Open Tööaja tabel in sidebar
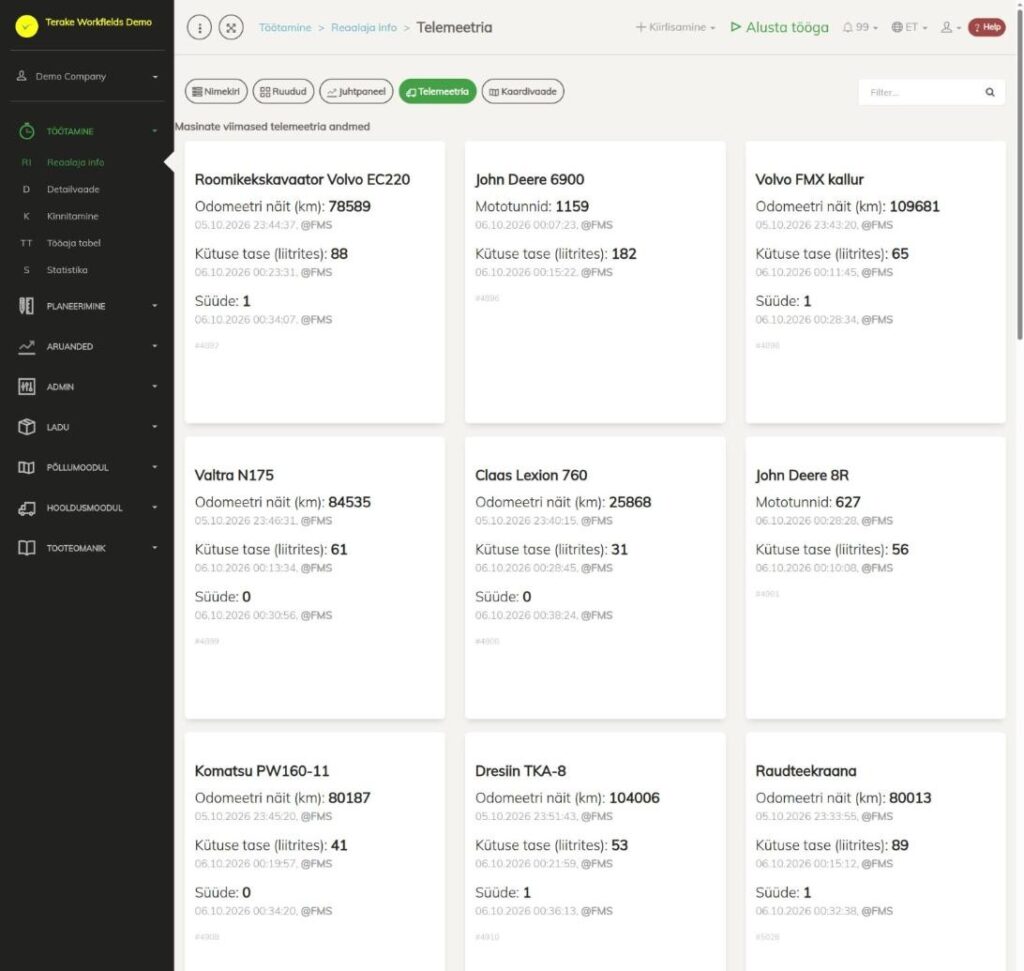1024x971 pixels. pyautogui.click(x=74, y=243)
